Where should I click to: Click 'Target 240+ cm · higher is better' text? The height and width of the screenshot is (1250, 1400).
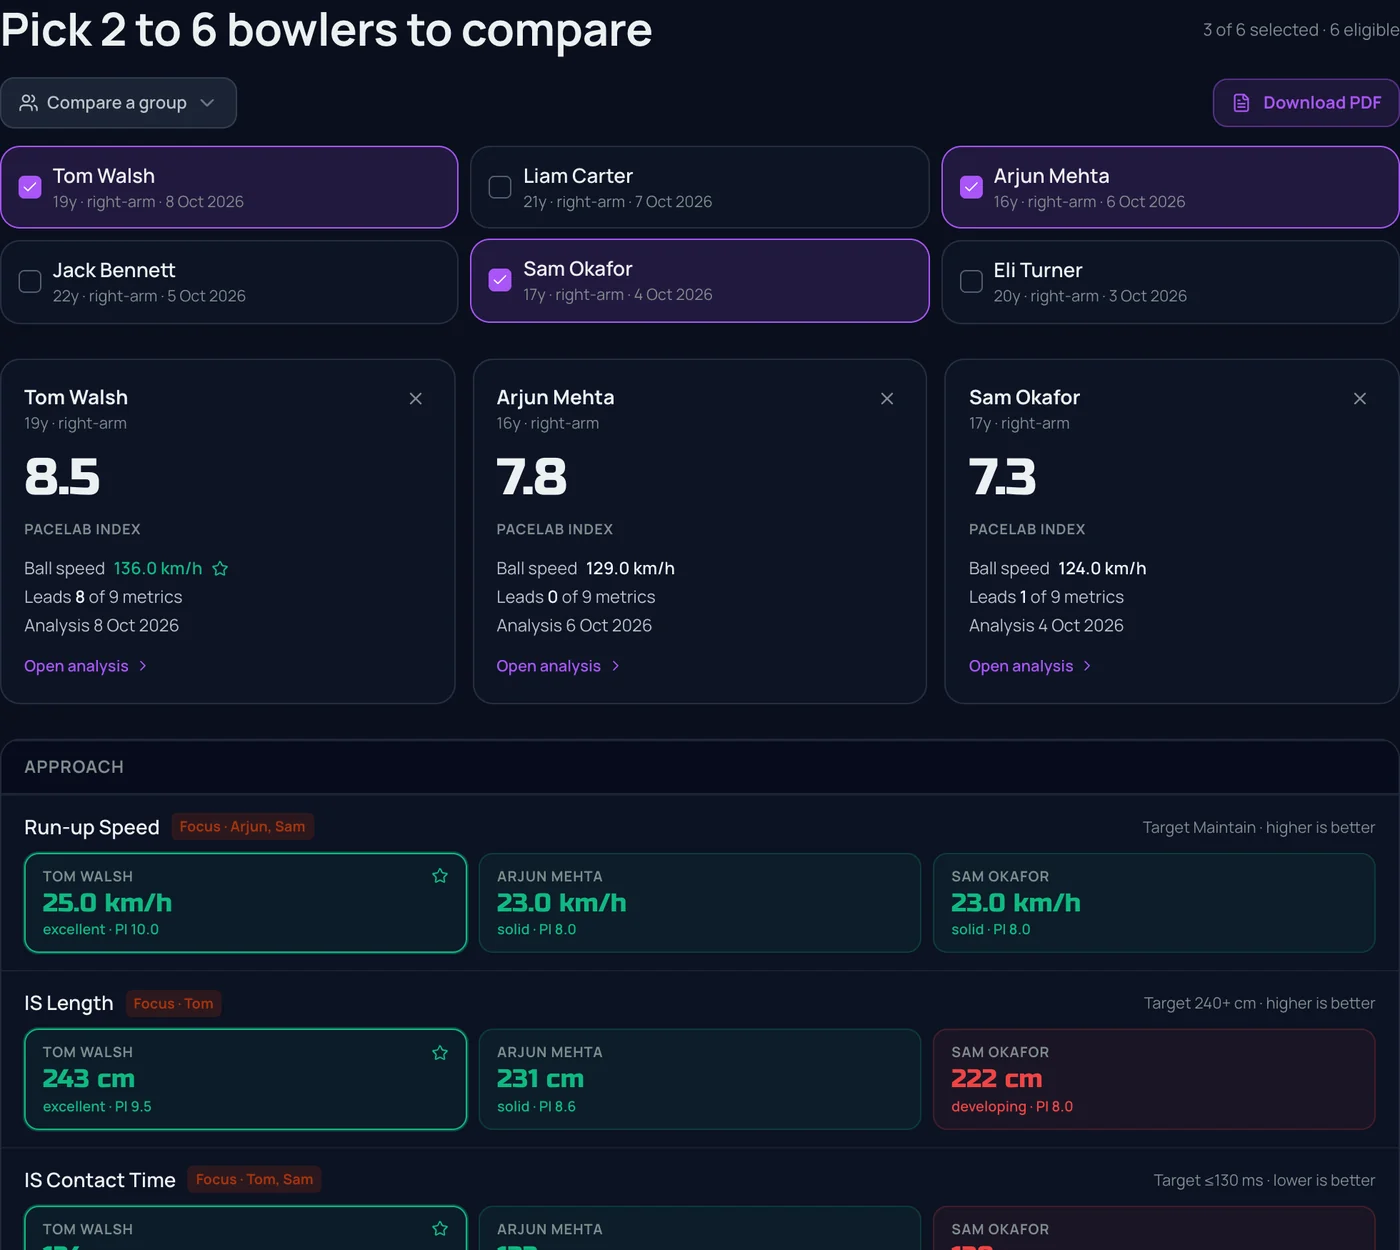[x=1260, y=1003]
